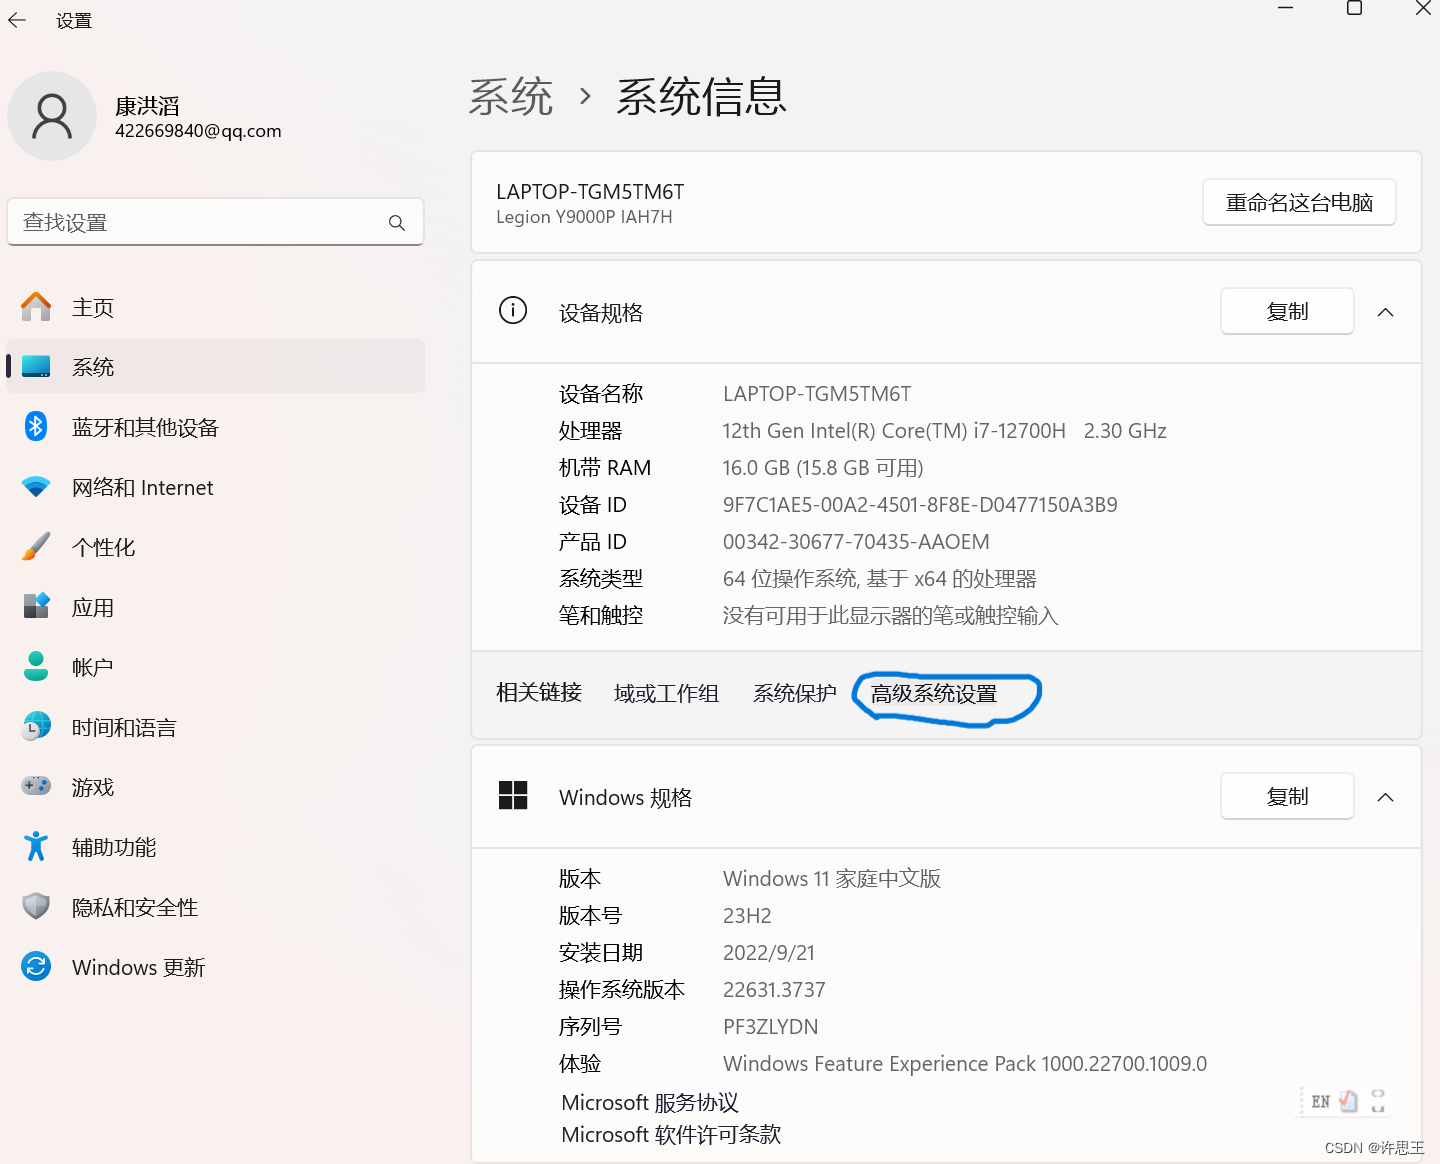Click the Bluetooth icon in sidebar

coord(36,427)
